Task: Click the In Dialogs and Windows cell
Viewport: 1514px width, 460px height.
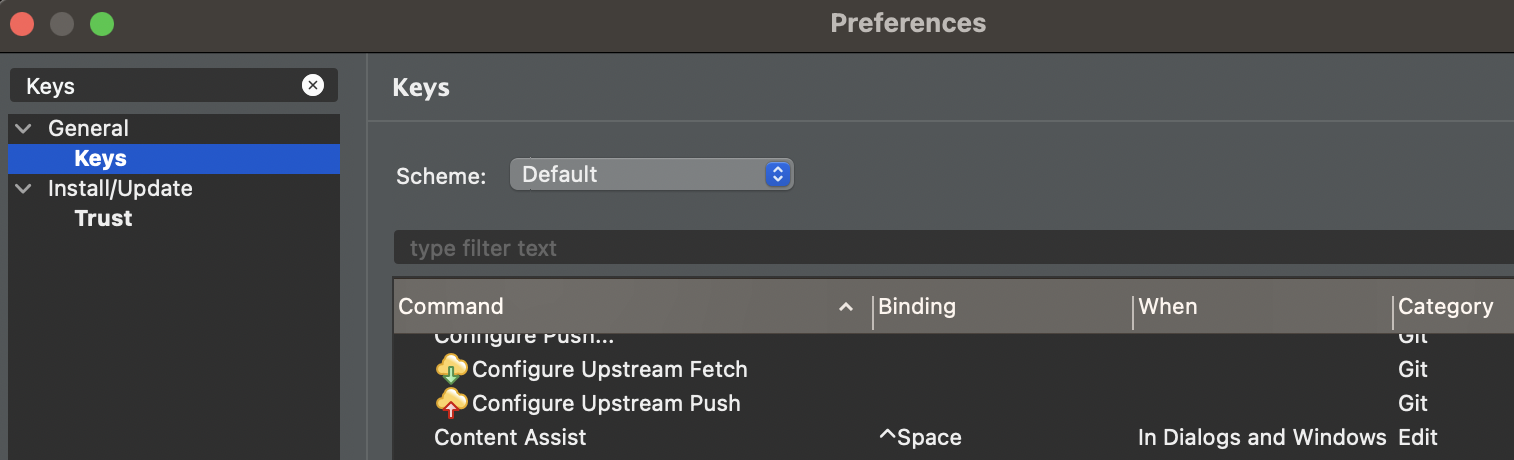Action: coord(1262,437)
